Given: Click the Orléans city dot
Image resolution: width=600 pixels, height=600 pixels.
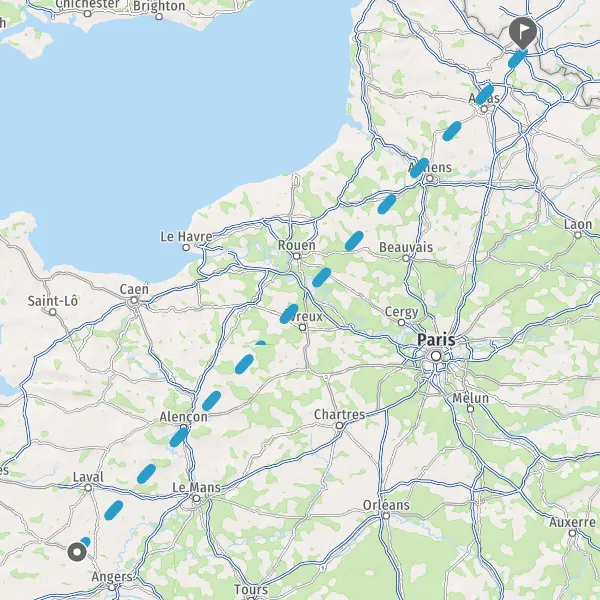Looking at the screenshot, I should (386, 516).
